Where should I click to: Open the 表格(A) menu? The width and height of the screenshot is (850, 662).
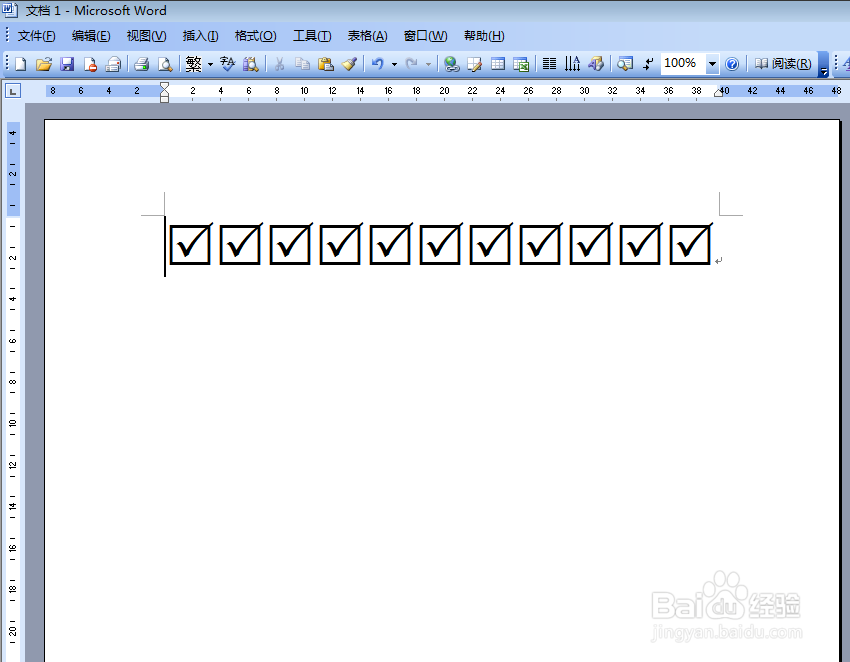pyautogui.click(x=368, y=36)
